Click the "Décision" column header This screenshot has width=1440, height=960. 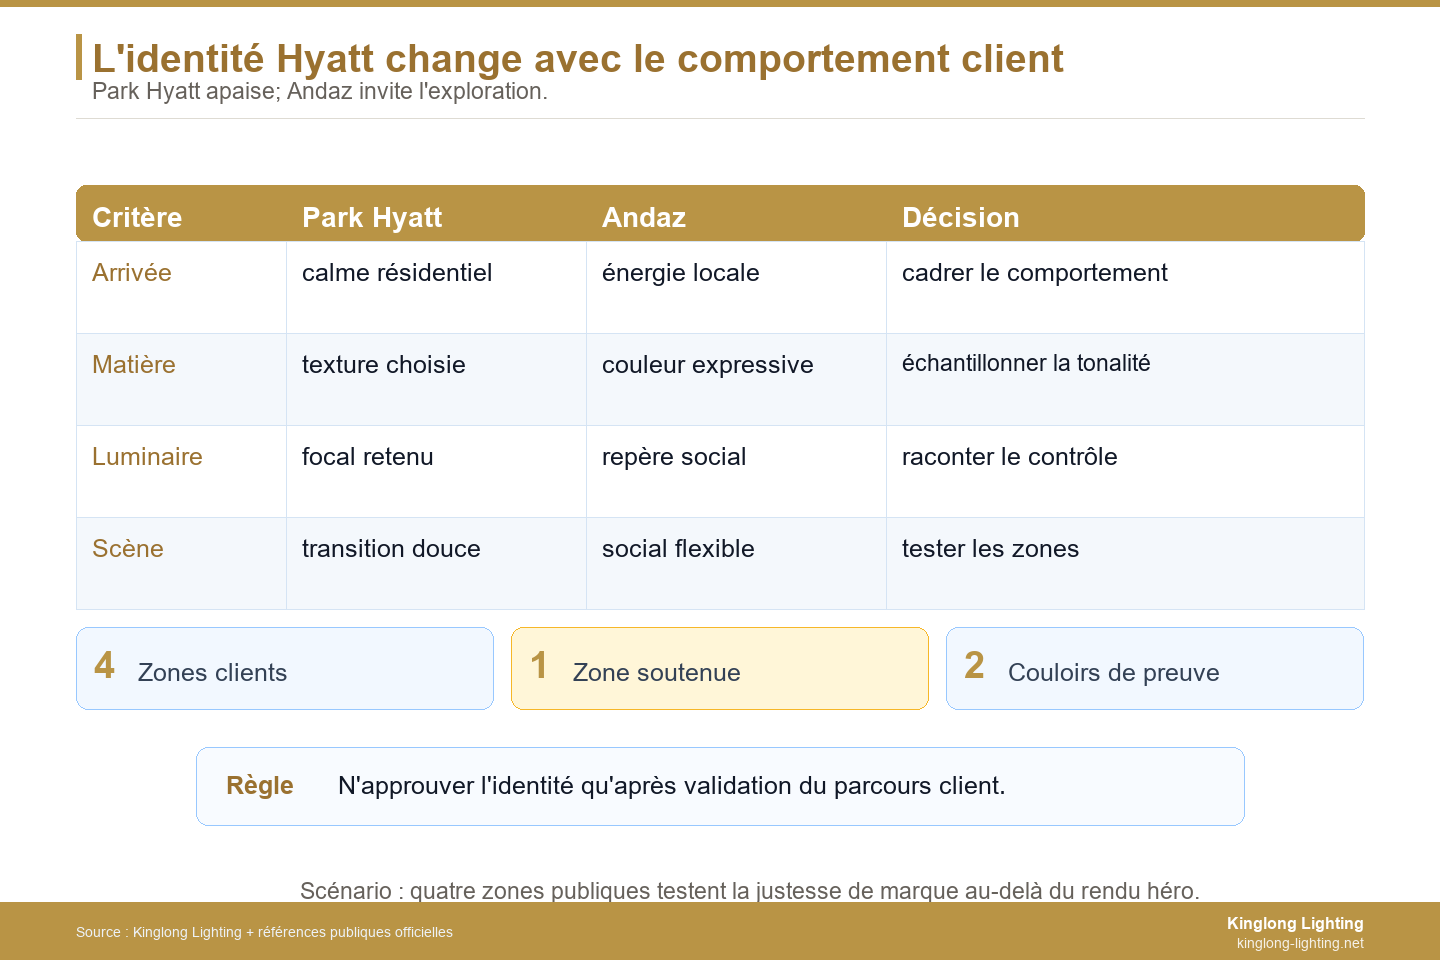[x=961, y=217]
